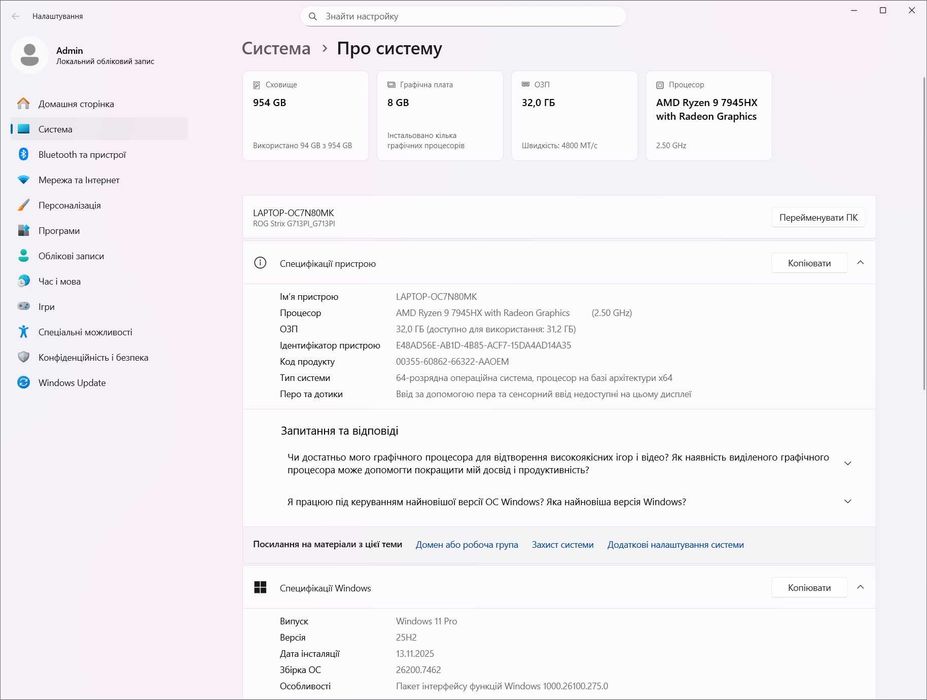Click the Admin account name
Viewport: 927px width, 700px height.
(69, 50)
